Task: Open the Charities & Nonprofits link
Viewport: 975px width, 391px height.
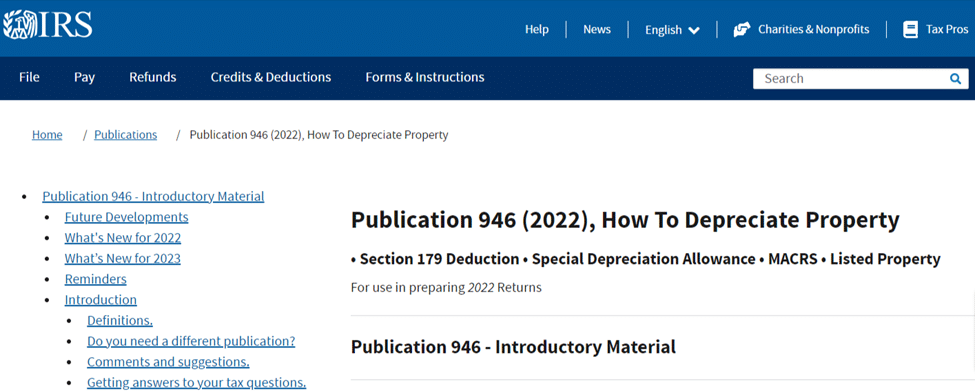Action: coord(813,29)
